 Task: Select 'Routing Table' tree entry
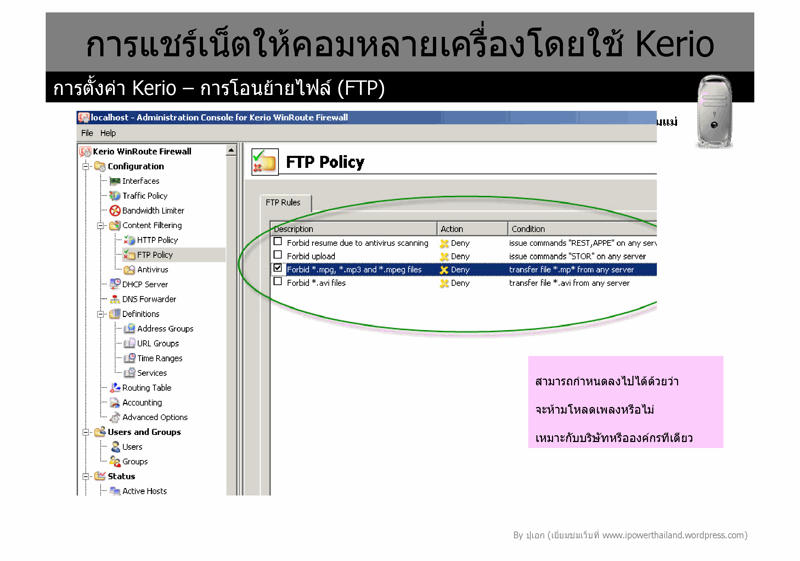147,388
